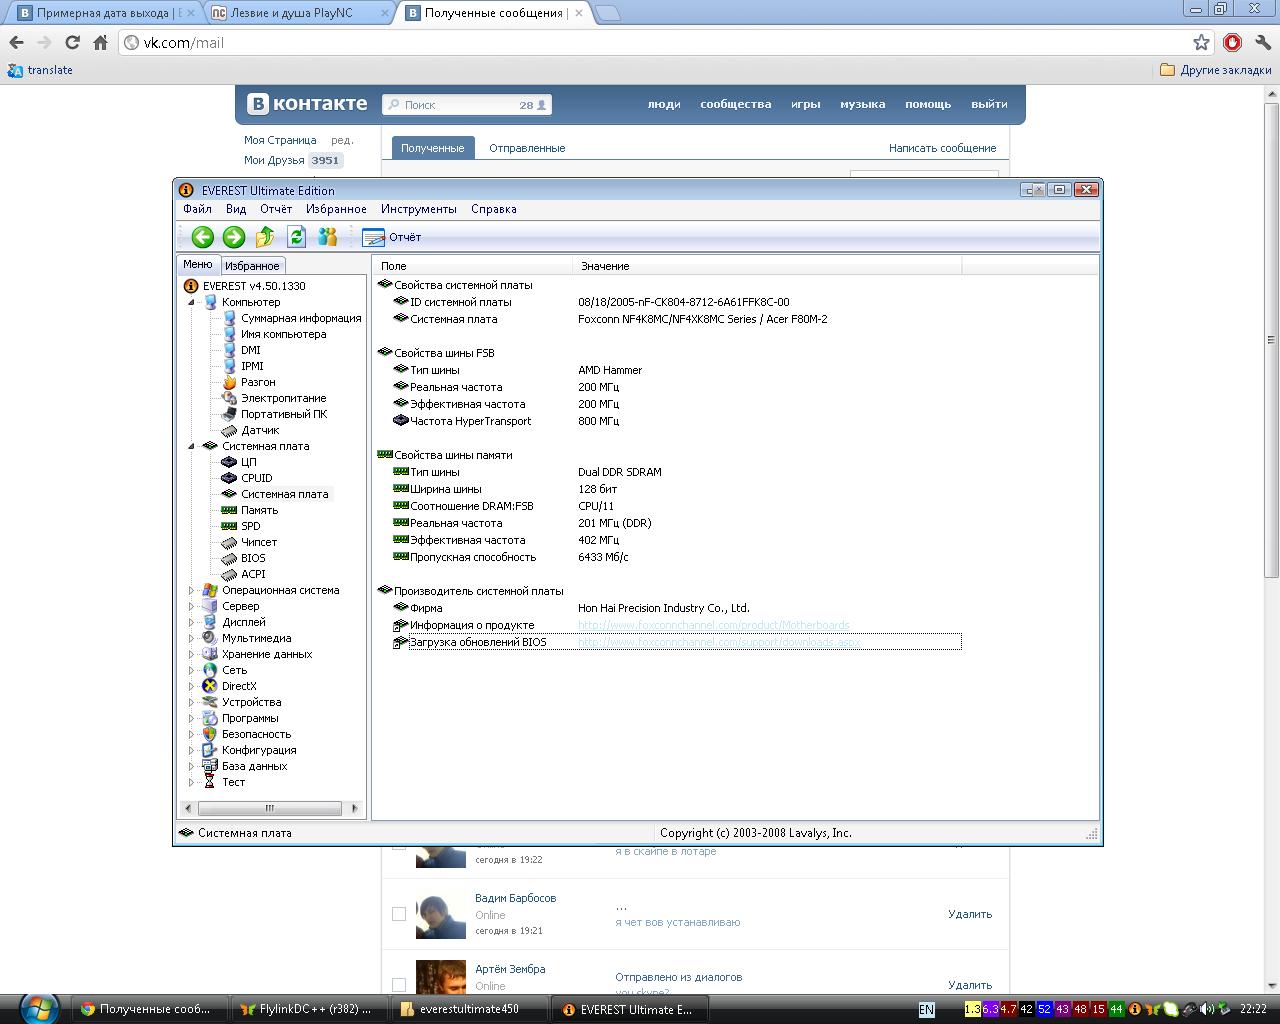Click the Поле column header
1280x1024 pixels.
point(473,266)
